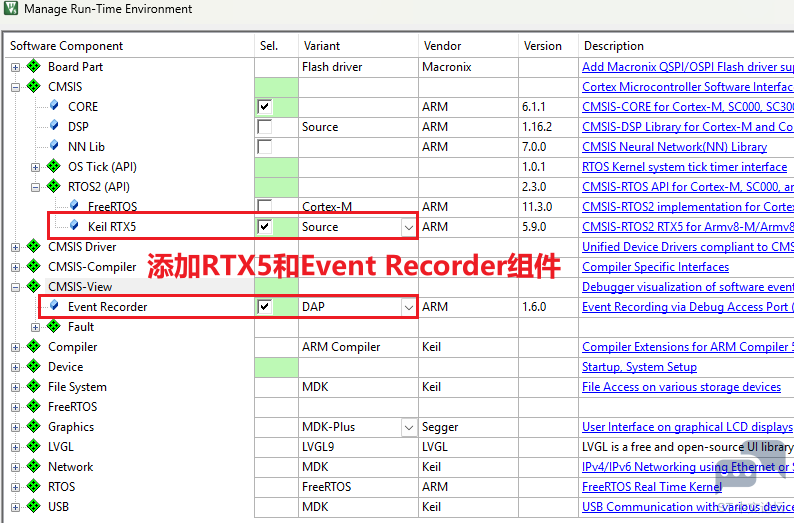Click the CMSIS-View diamond icon
Viewport: 794px width, 523px height.
(x=33, y=286)
